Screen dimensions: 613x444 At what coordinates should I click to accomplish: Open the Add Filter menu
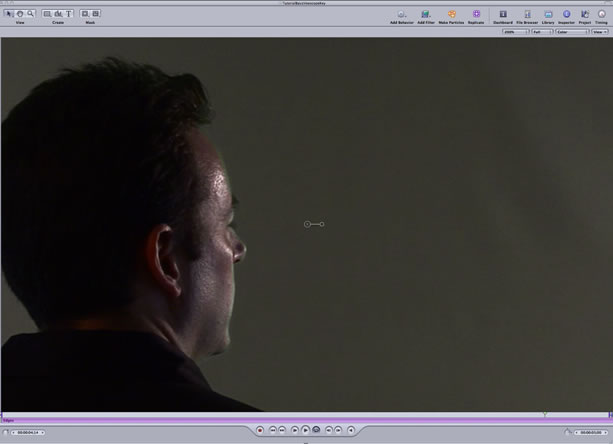(426, 17)
